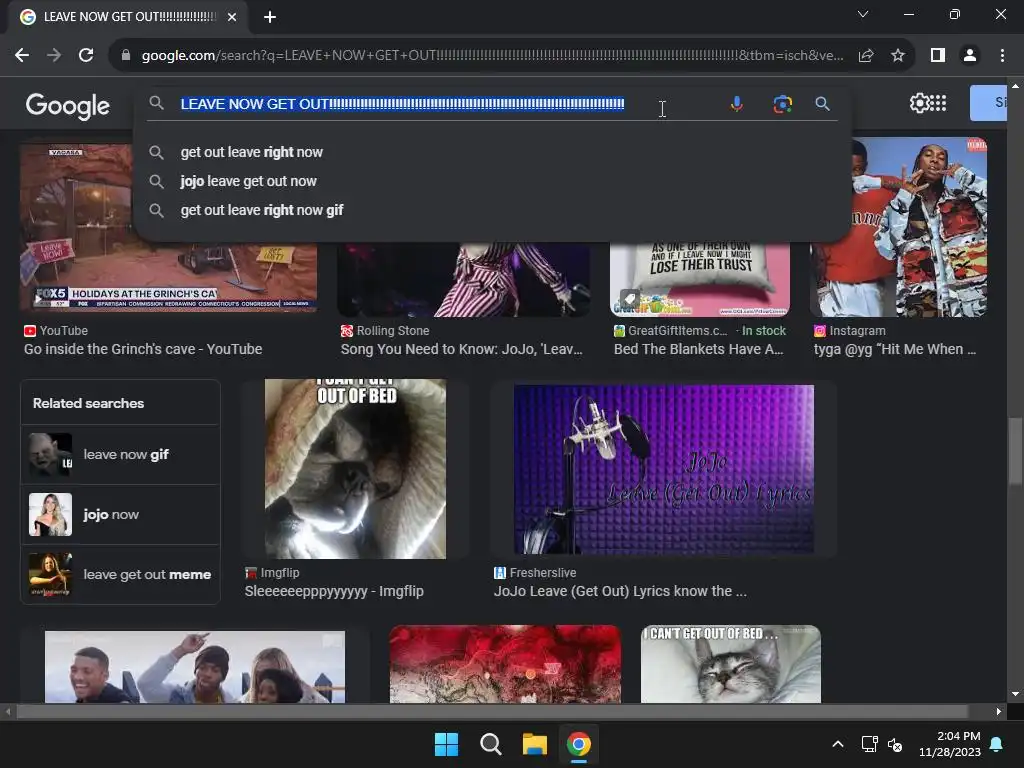Screen dimensions: 1024x768
Task: Search by image with Google Lens
Action: click(x=782, y=104)
